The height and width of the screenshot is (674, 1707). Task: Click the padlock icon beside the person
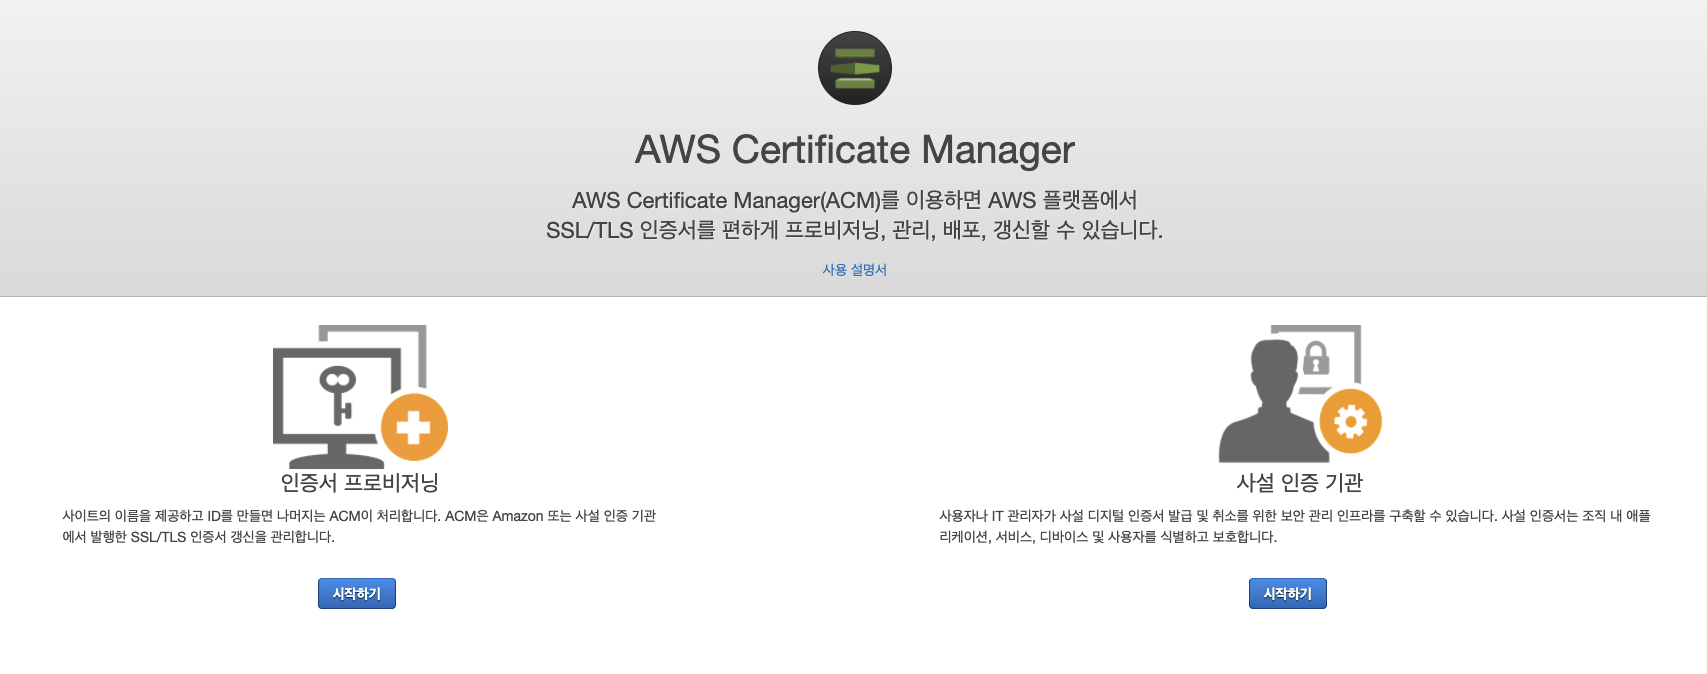point(1316,358)
